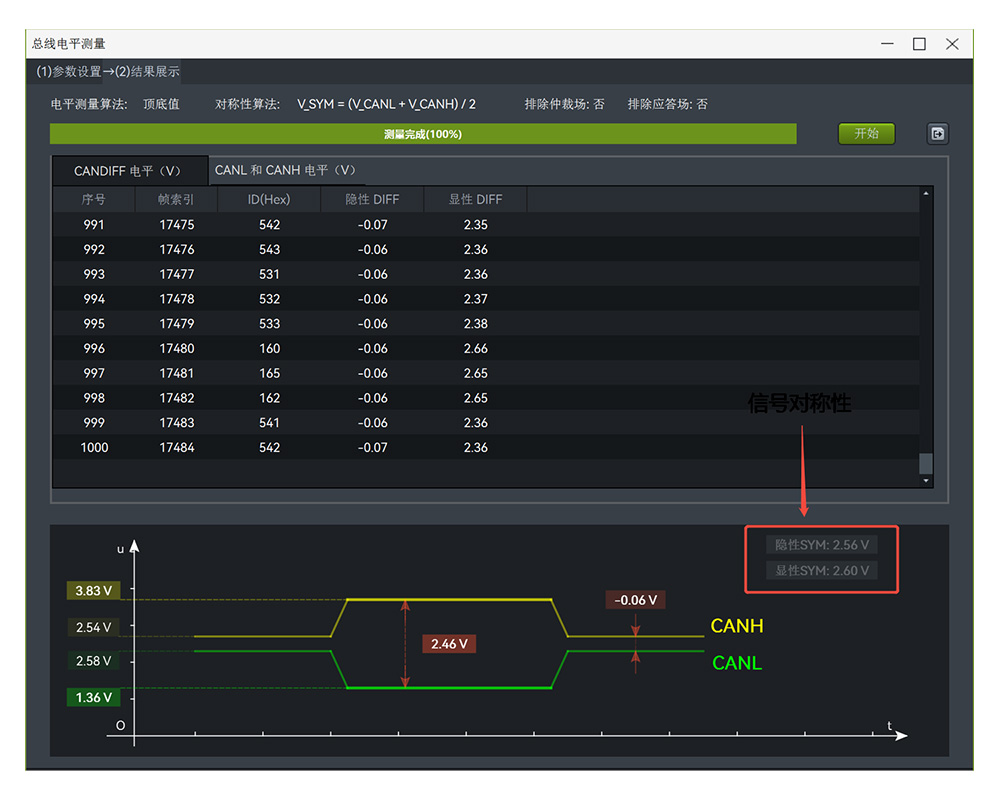Select row with 序号 992
This screenshot has height=800, width=1000.
point(486,249)
